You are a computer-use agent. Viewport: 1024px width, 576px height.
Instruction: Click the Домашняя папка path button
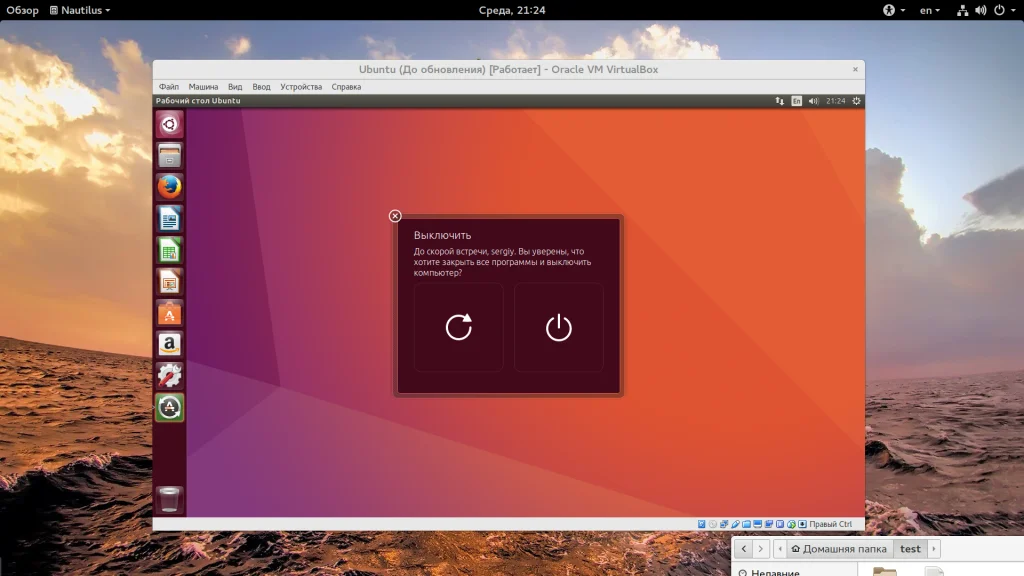tap(838, 549)
